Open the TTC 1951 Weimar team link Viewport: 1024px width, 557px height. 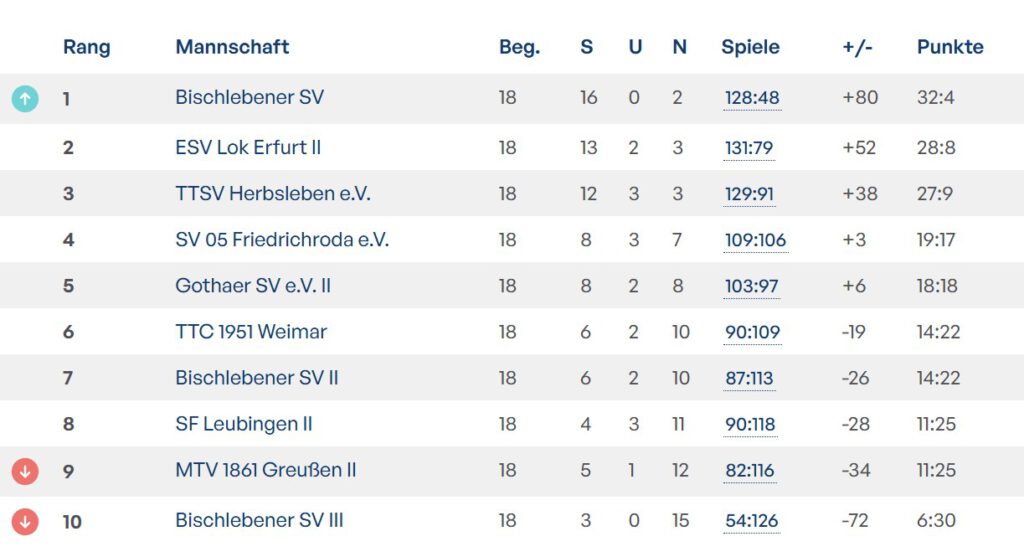tap(251, 332)
